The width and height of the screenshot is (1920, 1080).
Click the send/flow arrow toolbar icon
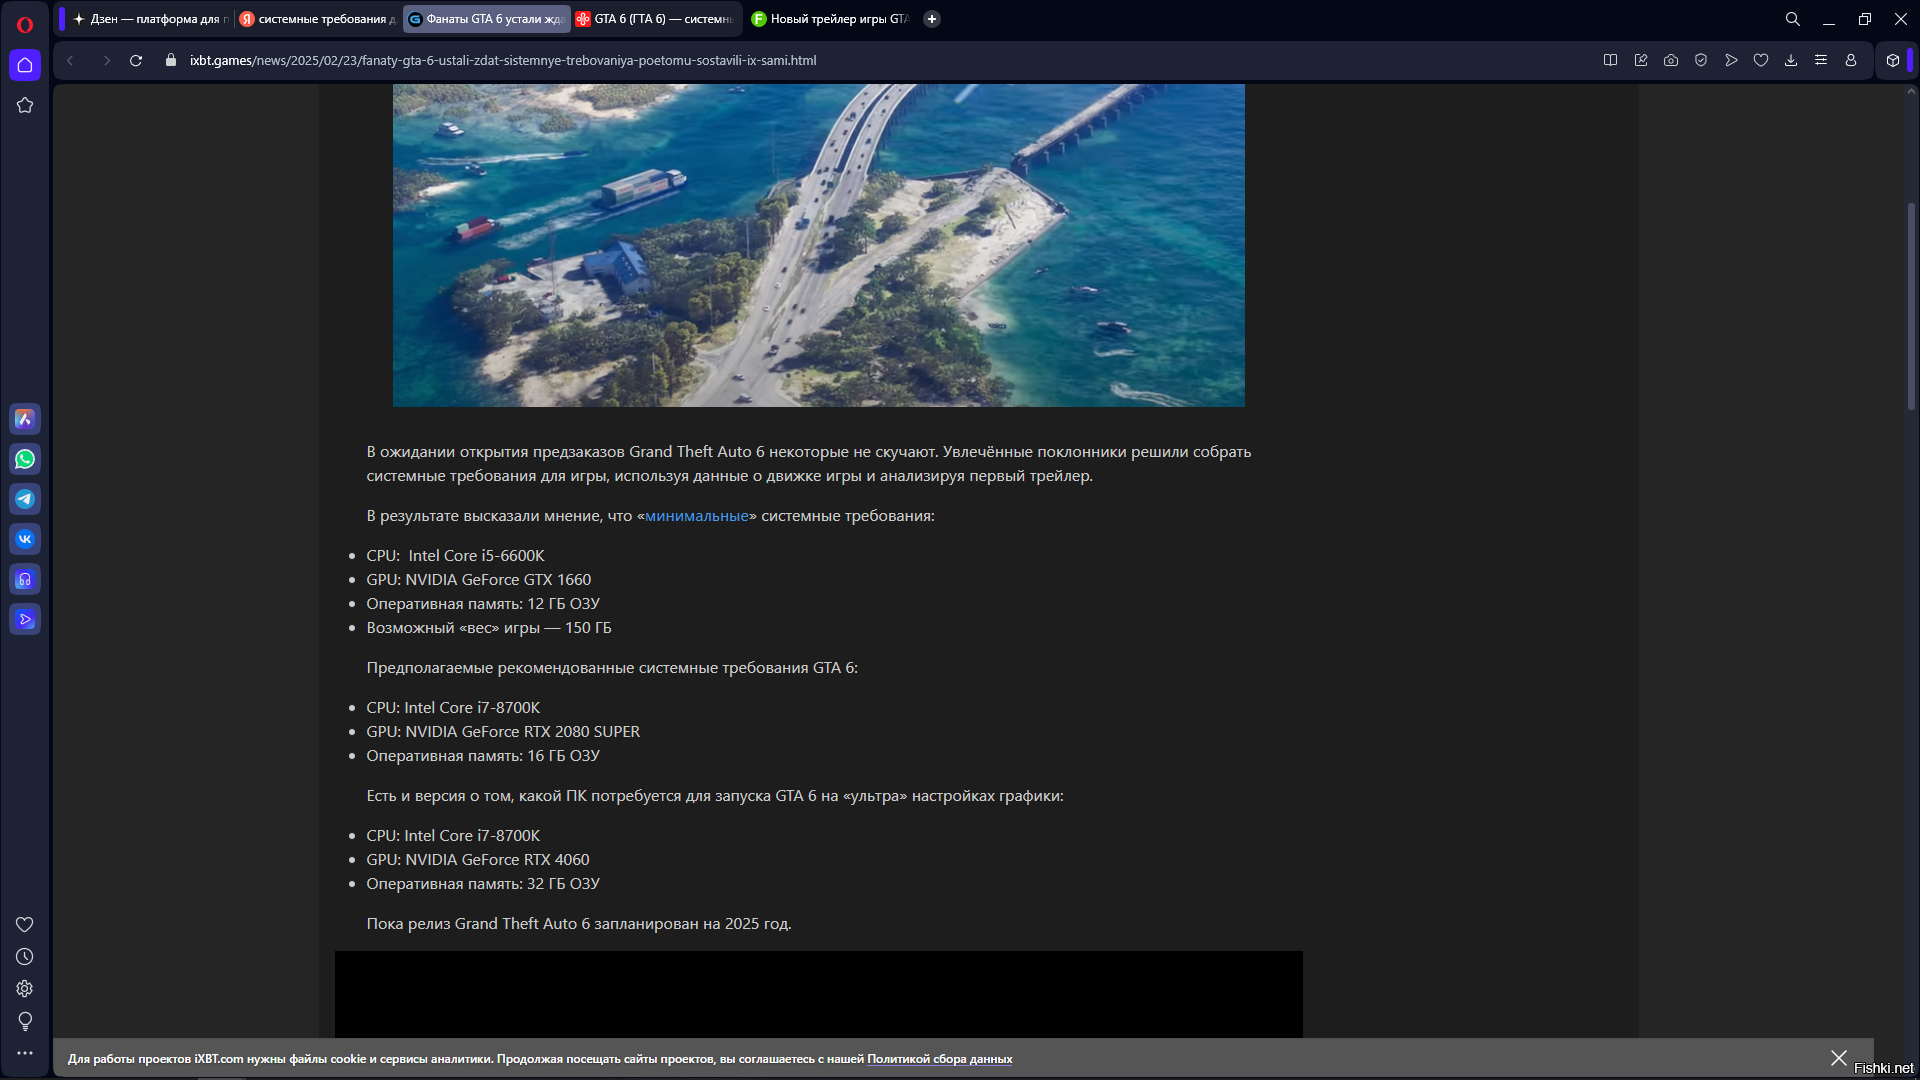click(1731, 60)
